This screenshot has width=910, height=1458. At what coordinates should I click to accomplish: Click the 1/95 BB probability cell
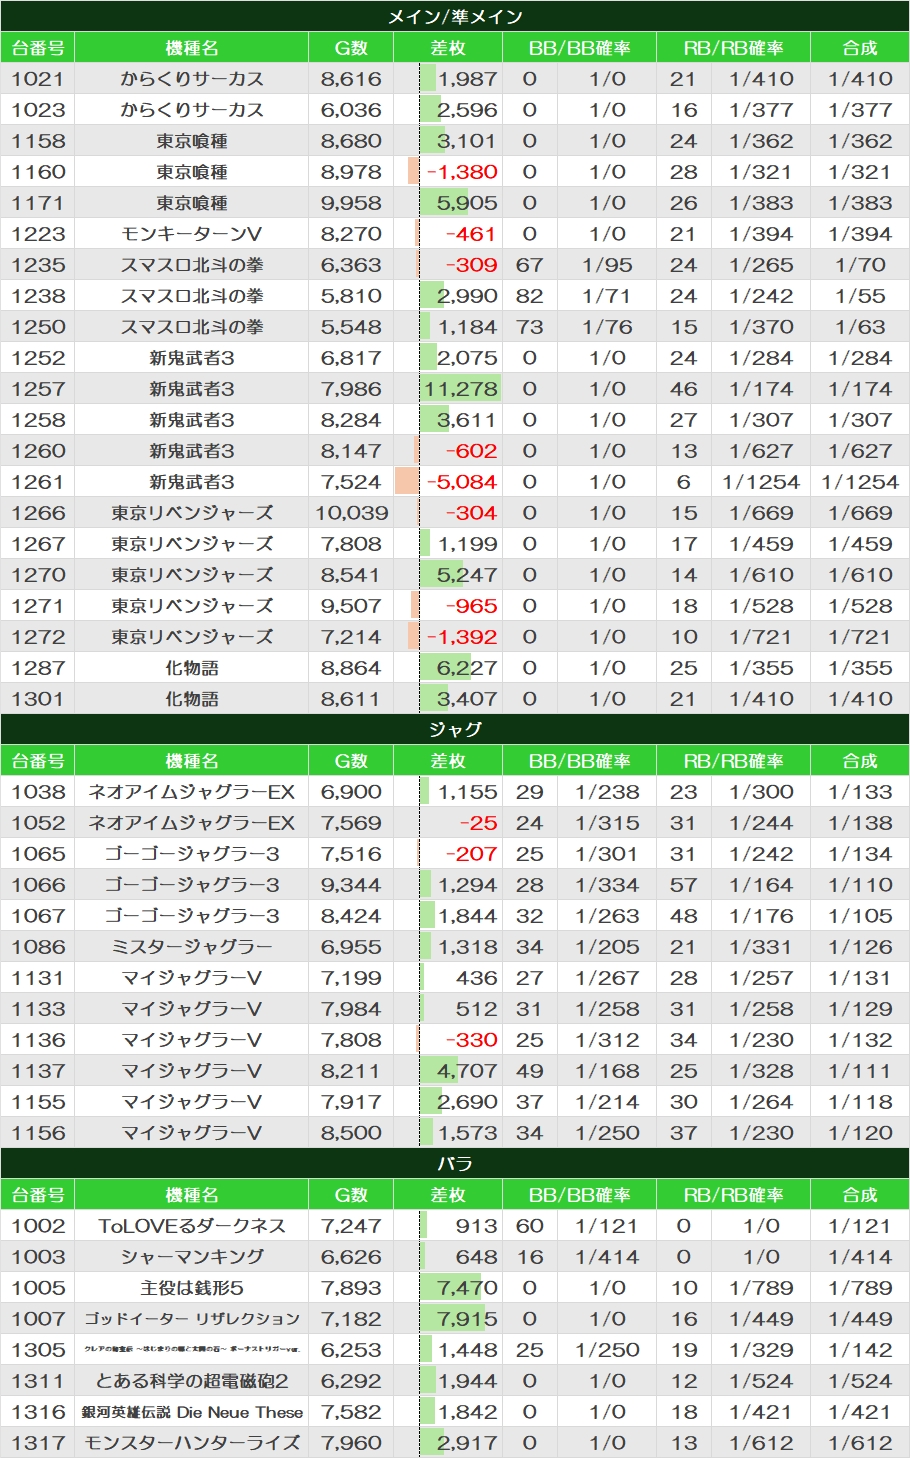point(607,265)
